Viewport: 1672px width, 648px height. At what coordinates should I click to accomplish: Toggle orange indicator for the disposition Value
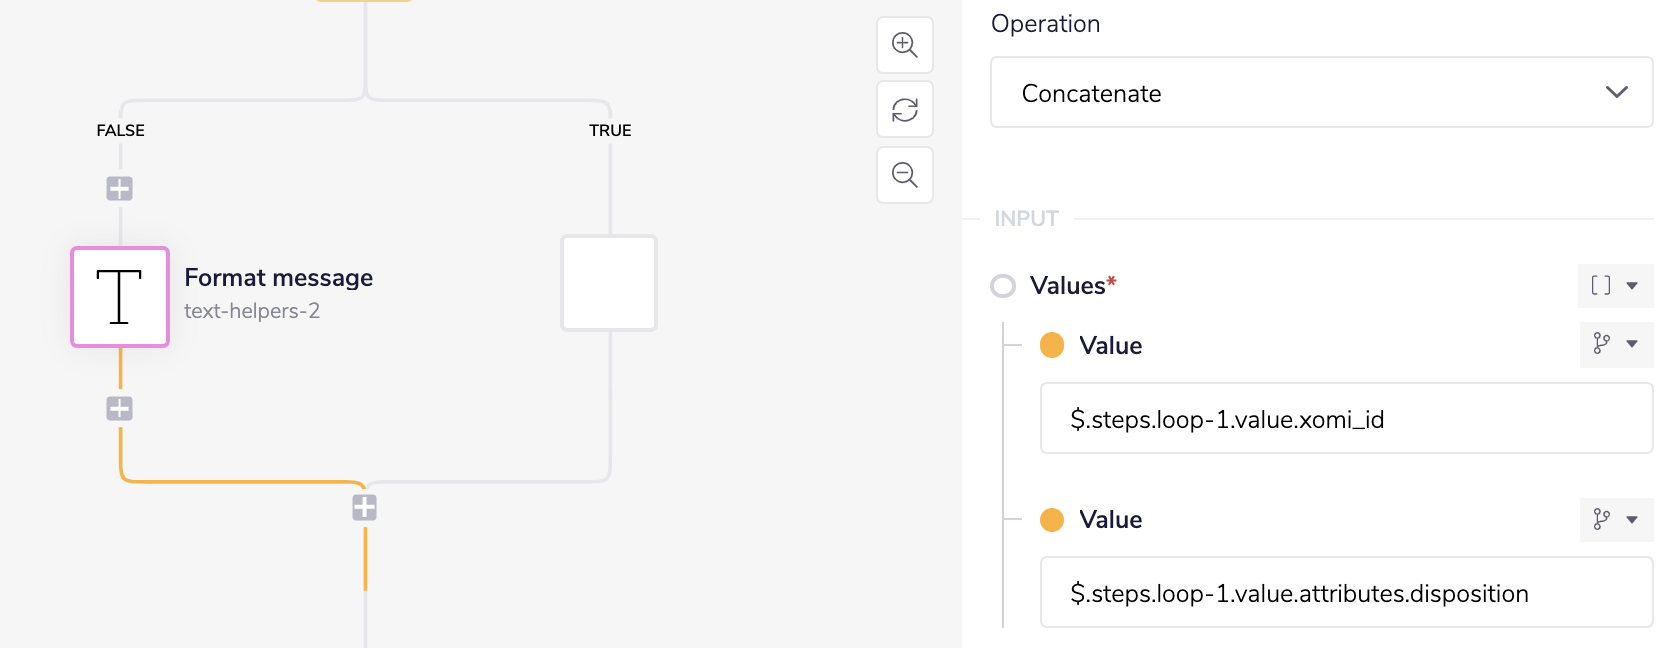coord(1052,520)
